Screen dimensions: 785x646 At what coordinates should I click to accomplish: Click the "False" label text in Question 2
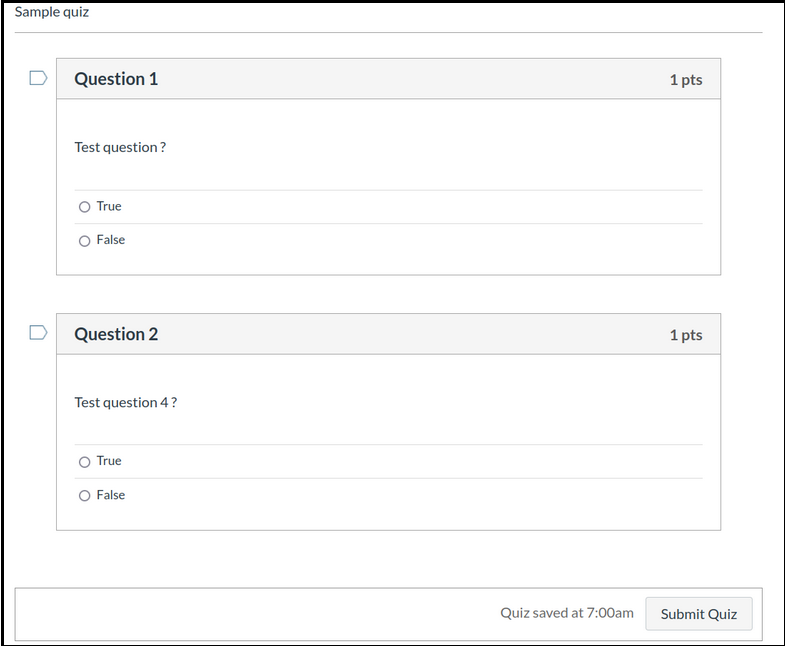point(111,495)
